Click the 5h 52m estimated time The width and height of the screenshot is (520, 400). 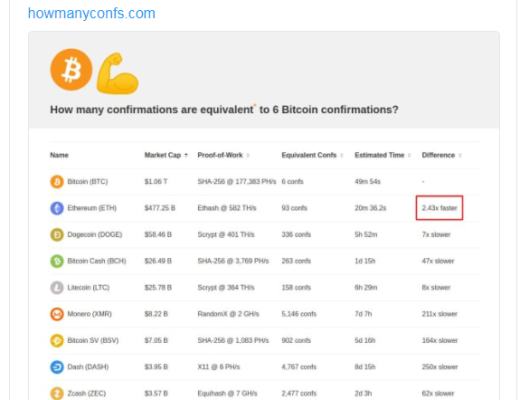click(366, 235)
